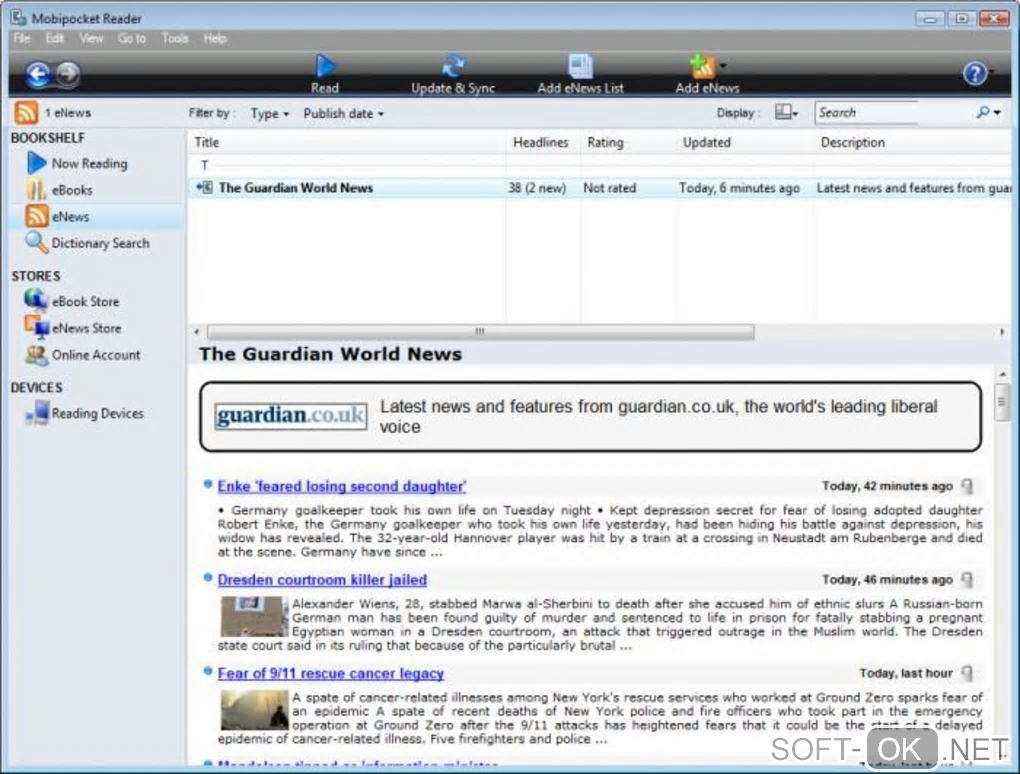Click the orange RSS icon beside 1 eNews

click(26, 113)
